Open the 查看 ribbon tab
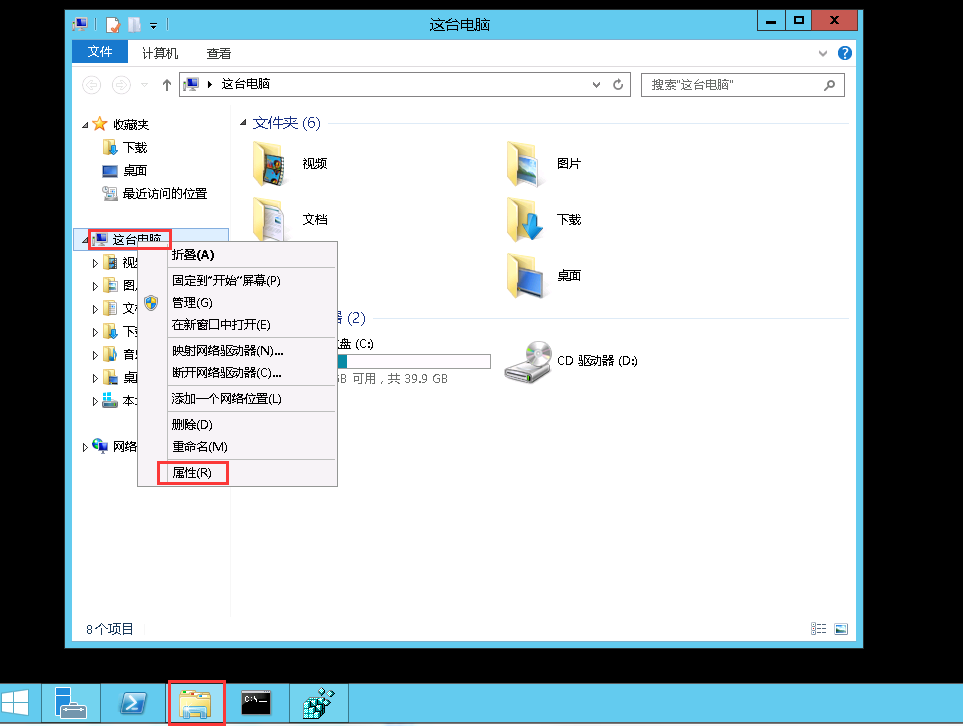The width and height of the screenshot is (963, 726). (x=218, y=53)
